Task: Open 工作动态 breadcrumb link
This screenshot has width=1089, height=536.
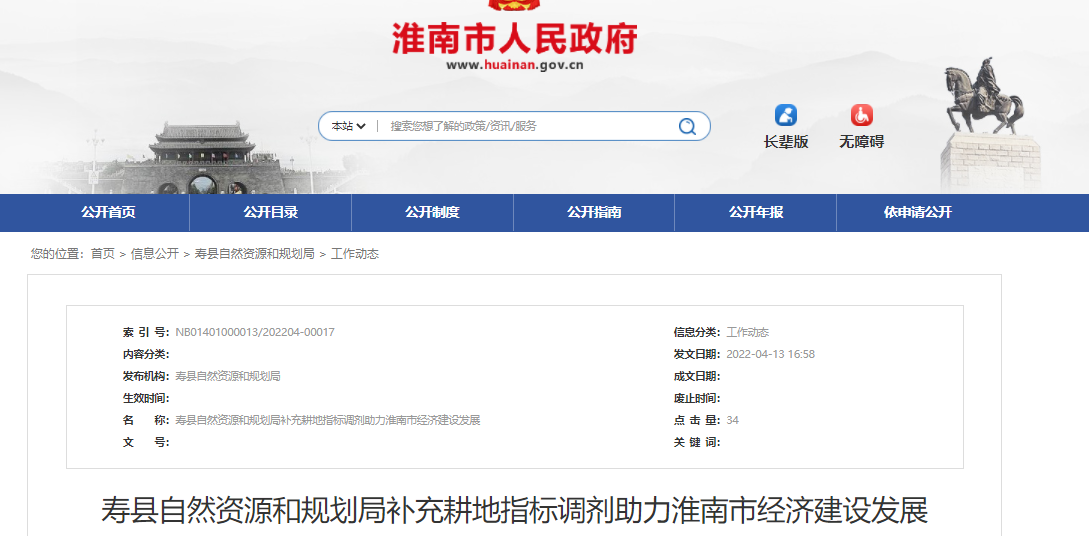Action: 355,254
